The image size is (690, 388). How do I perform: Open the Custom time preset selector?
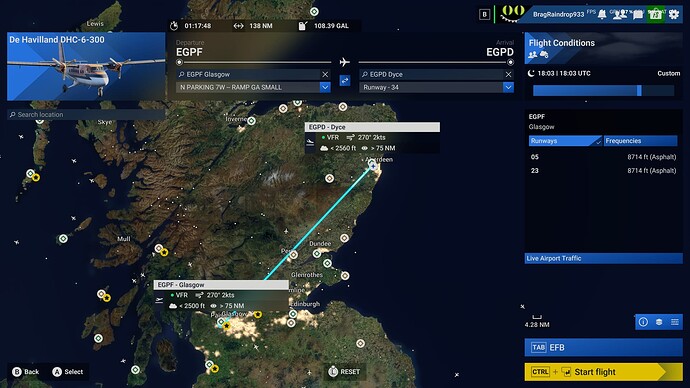[x=668, y=73]
